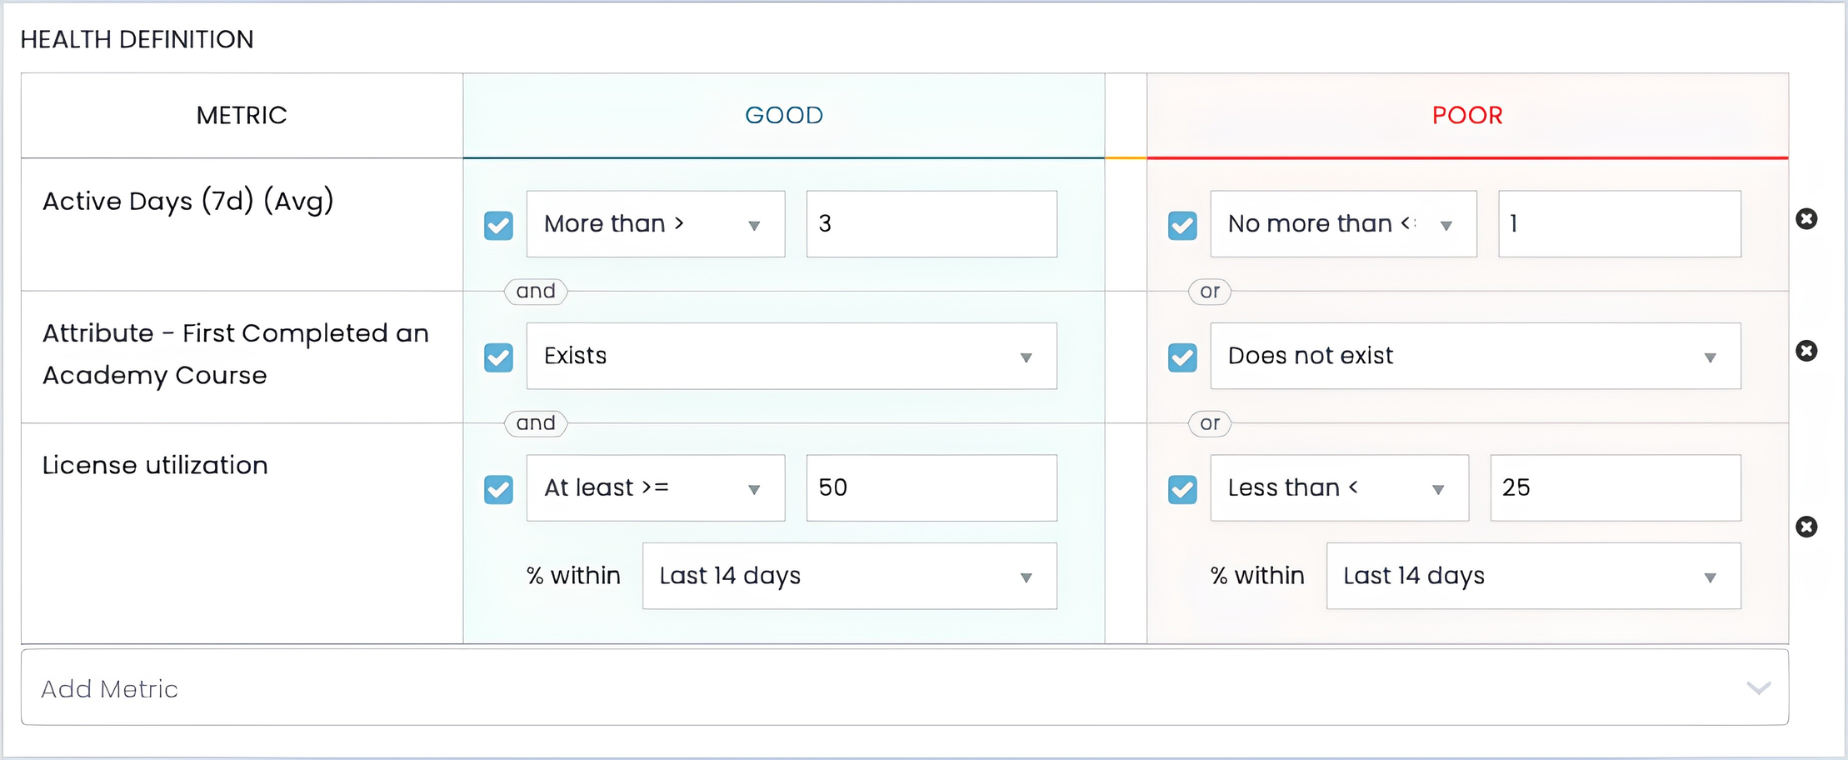Disable Good License utilization checkbox
The height and width of the screenshot is (760, 1848).
(x=499, y=489)
